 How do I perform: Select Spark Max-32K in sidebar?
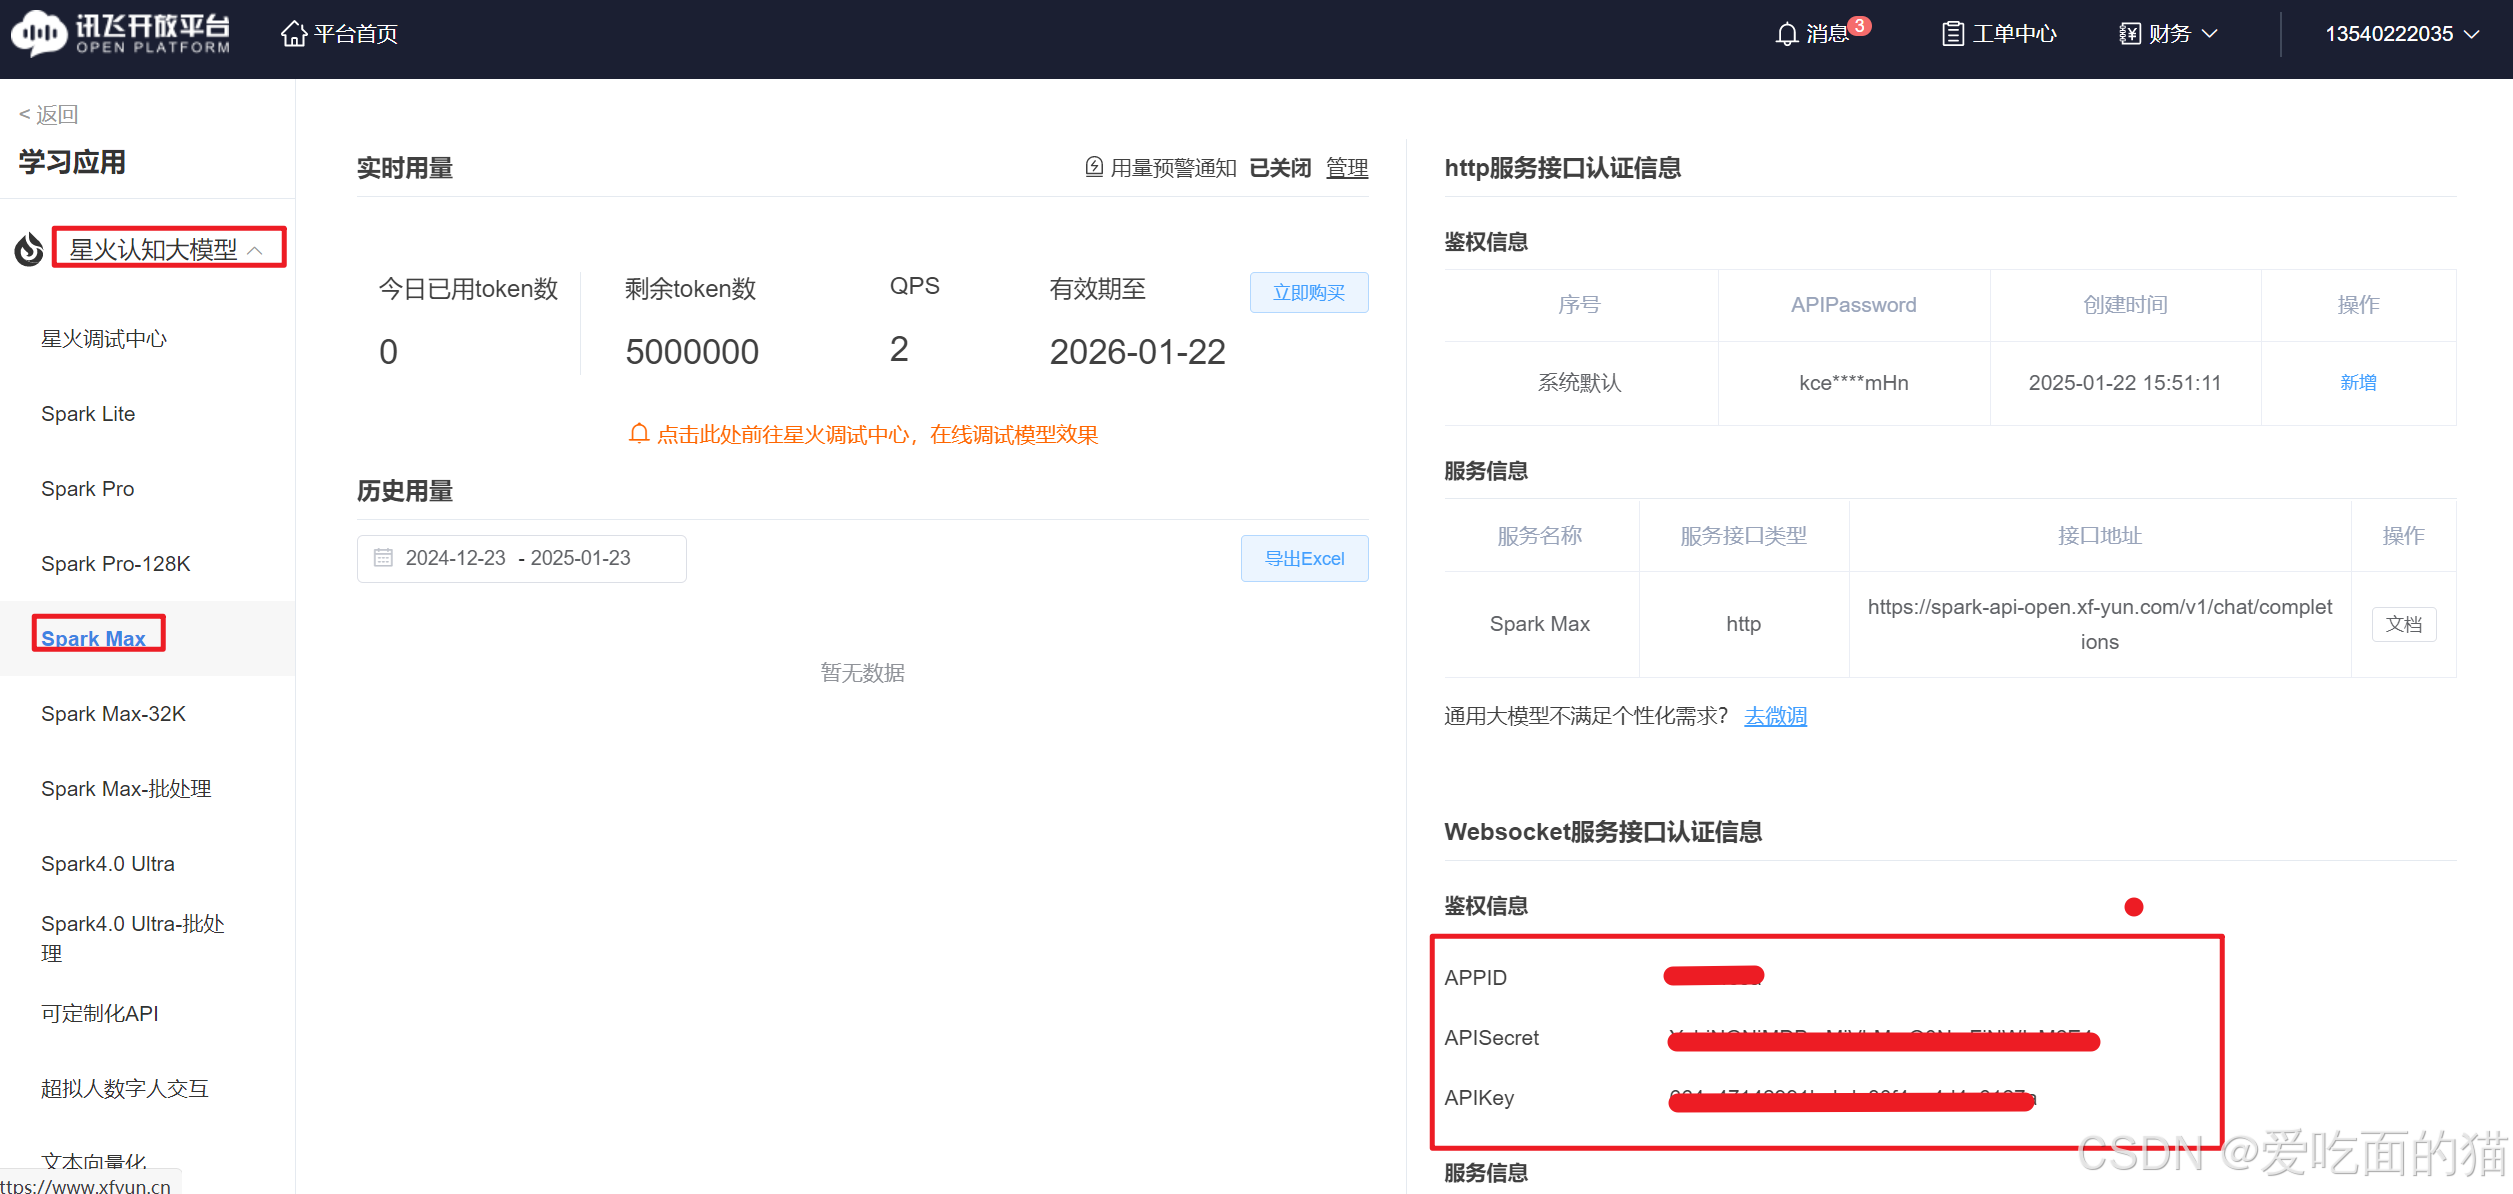114,714
